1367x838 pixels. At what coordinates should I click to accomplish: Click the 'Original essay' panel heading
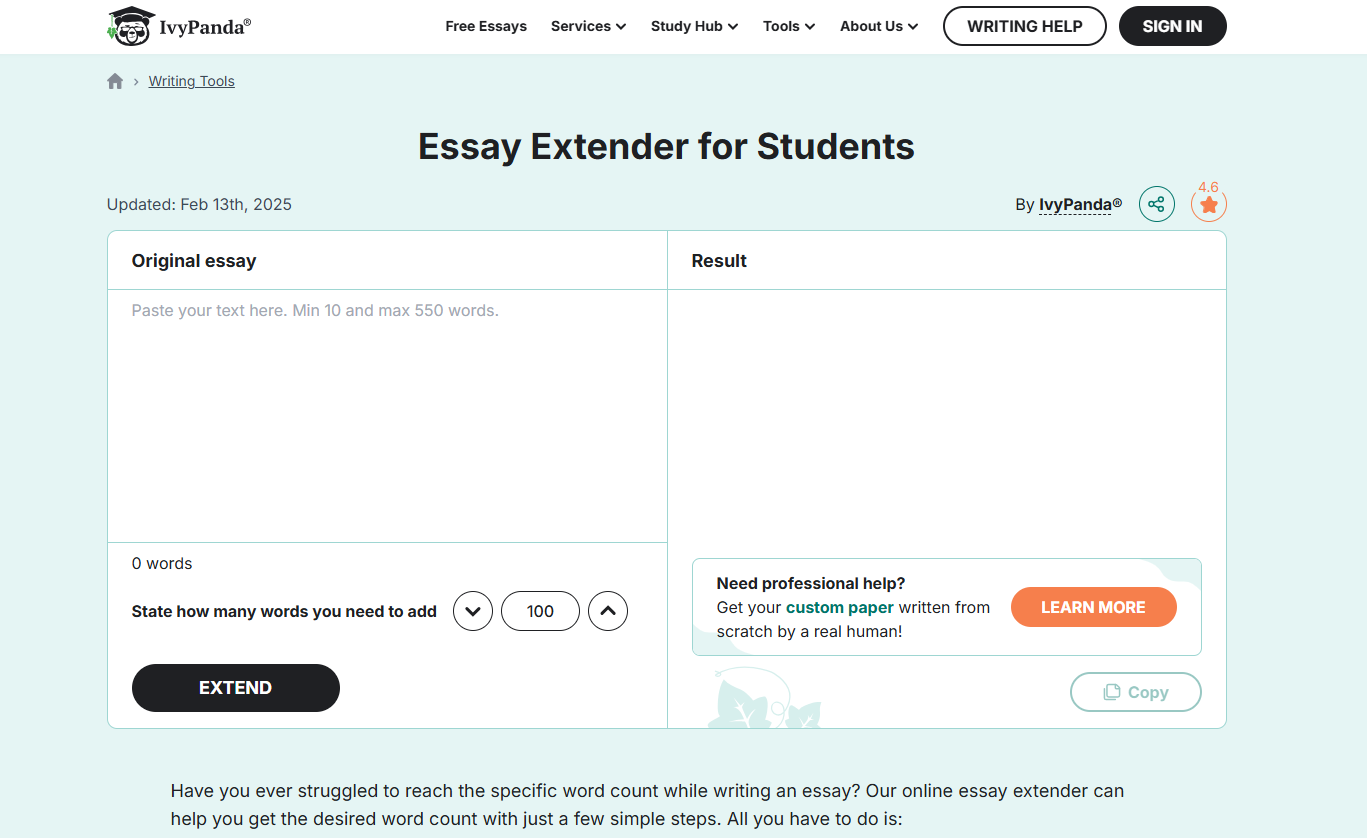pyautogui.click(x=194, y=261)
